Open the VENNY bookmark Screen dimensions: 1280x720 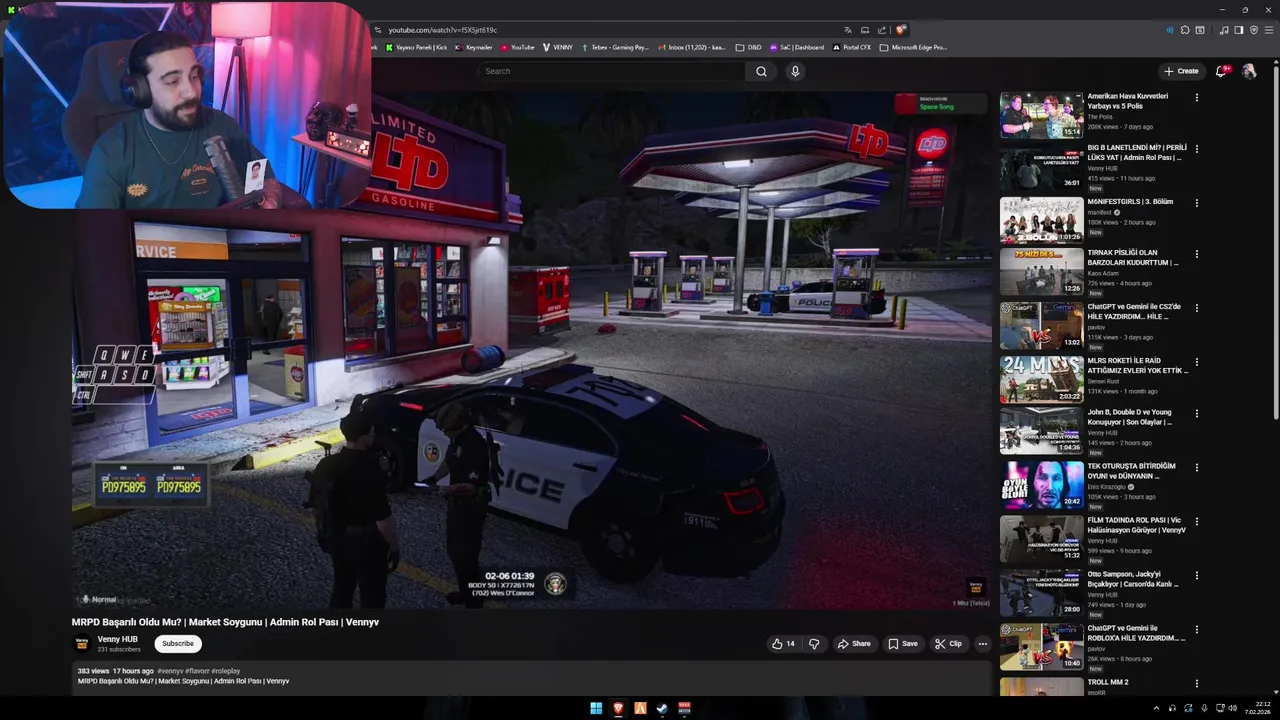tap(558, 47)
